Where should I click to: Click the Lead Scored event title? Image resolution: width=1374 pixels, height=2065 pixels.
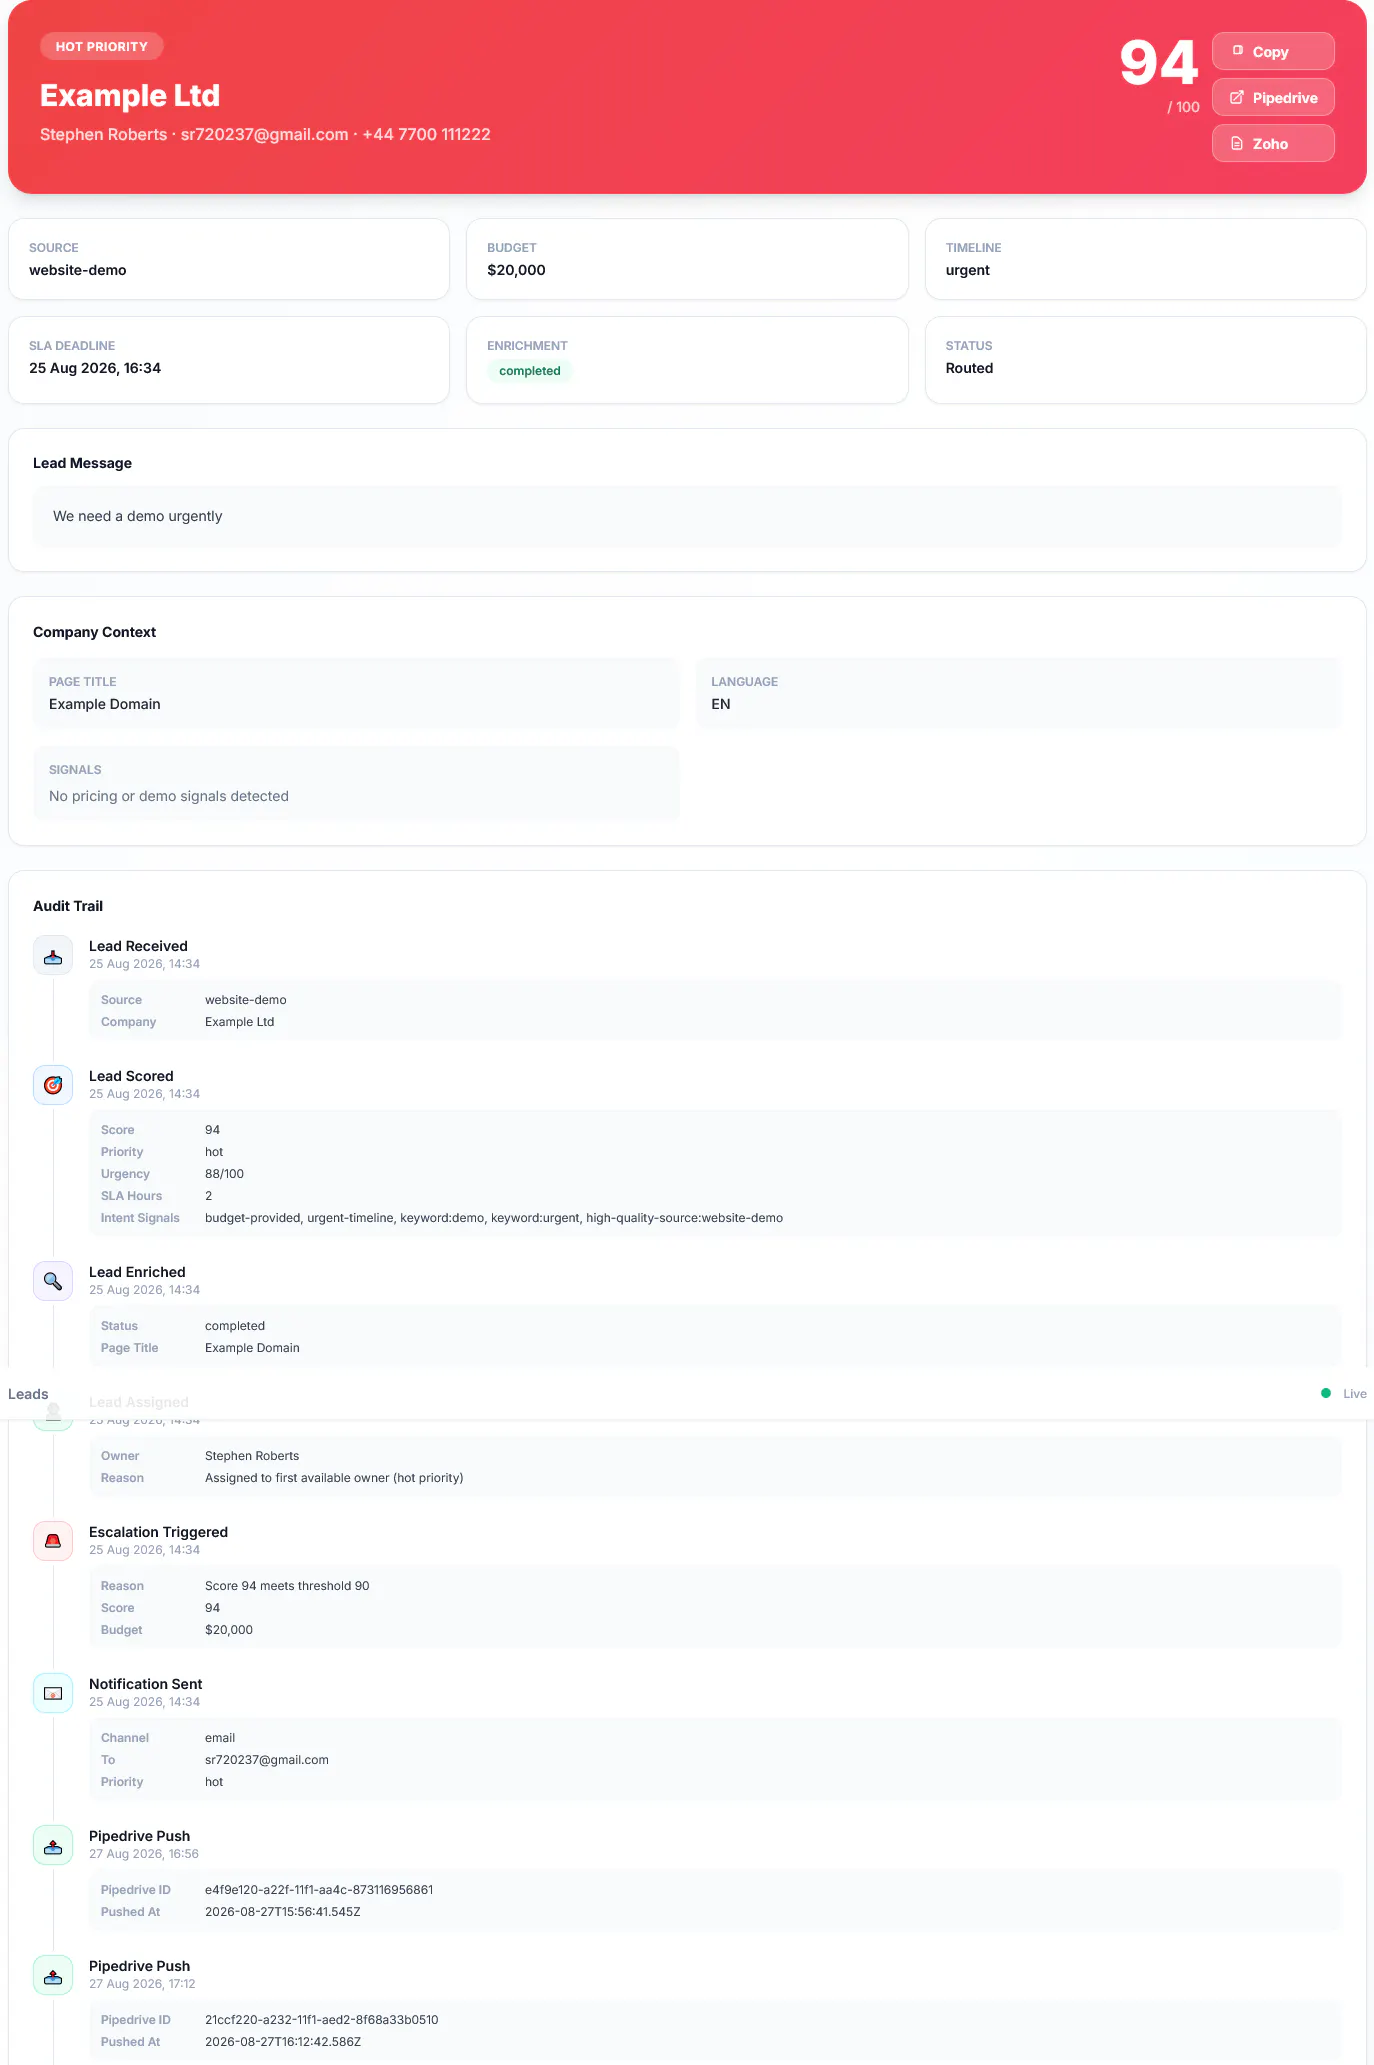131,1076
